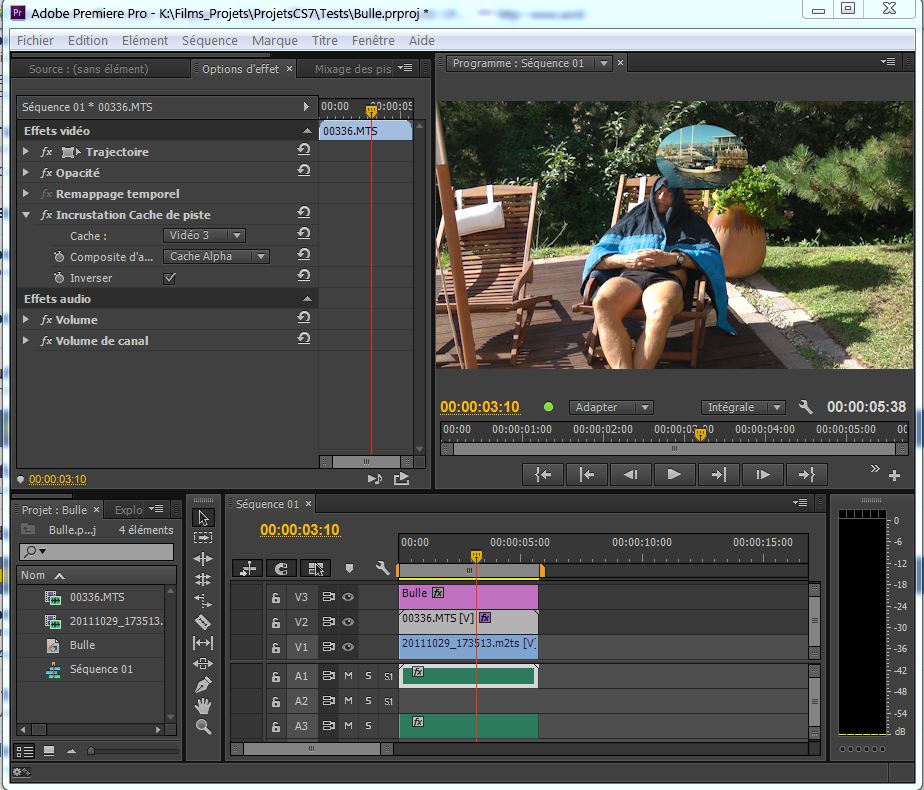Collapse Incrustation Cache de piste effect
Viewport: 924px width, 790px height.
click(x=26, y=215)
